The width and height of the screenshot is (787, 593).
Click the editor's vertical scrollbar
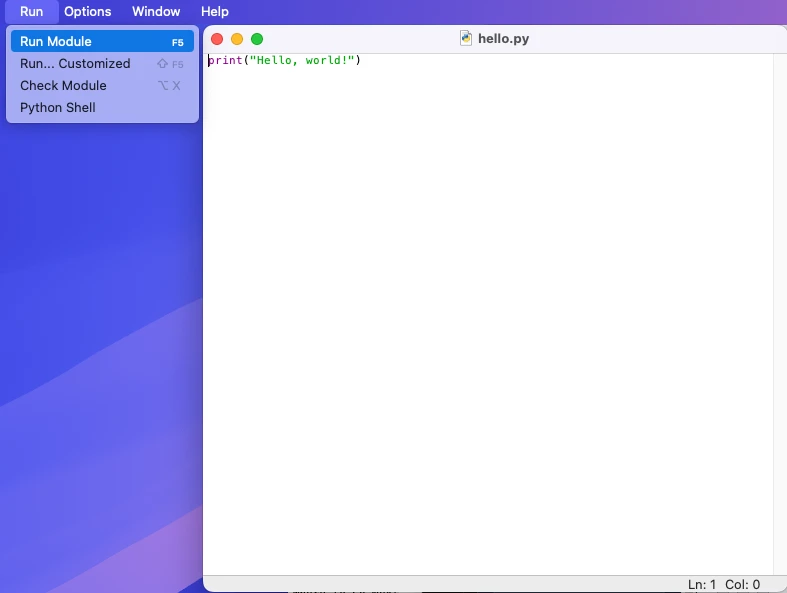tap(780, 314)
